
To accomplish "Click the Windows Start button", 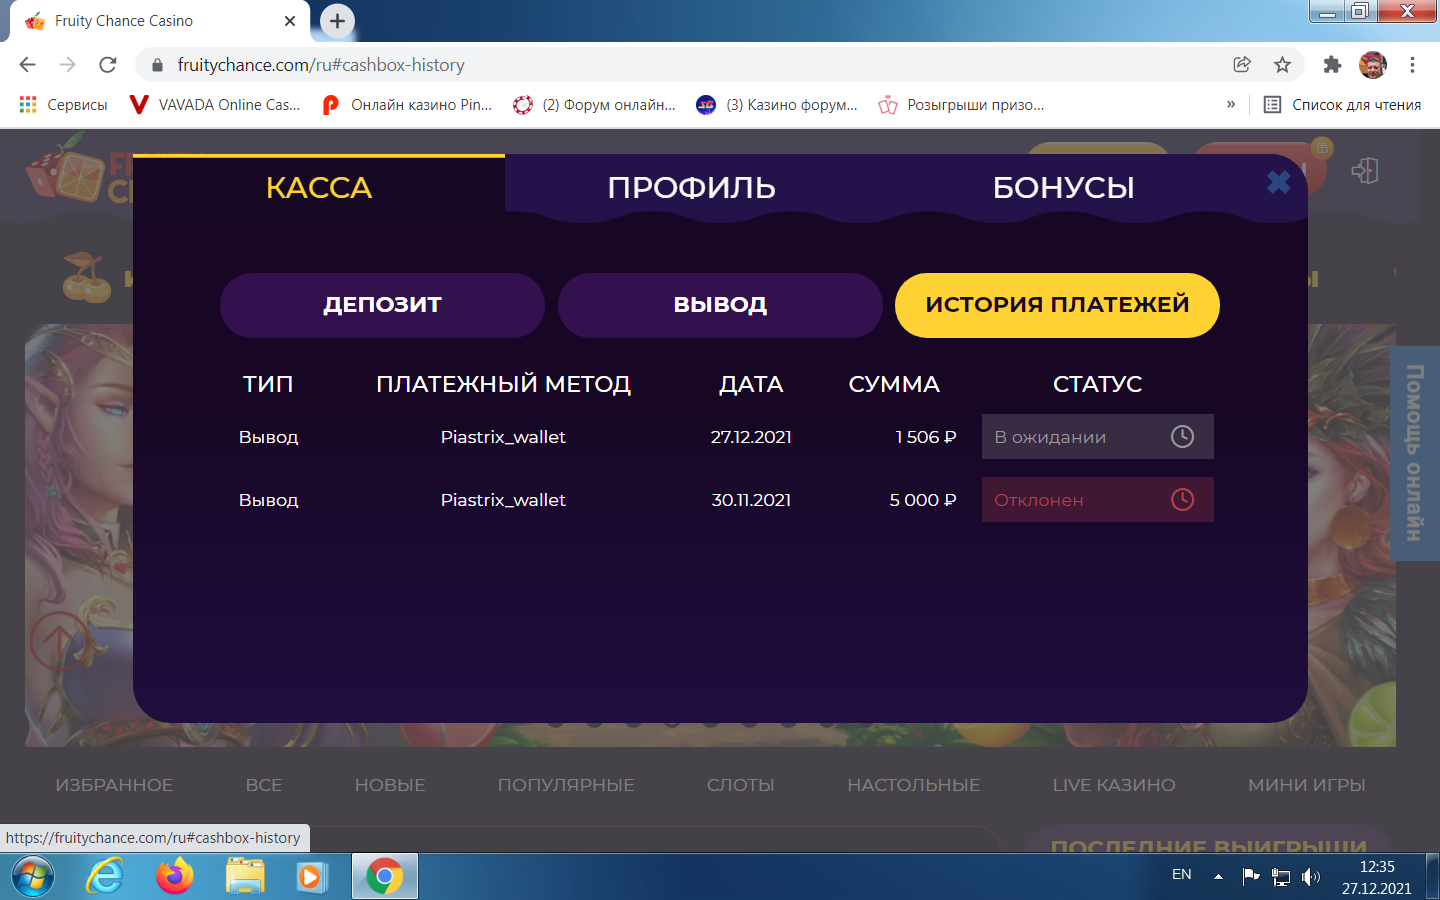I will coord(32,877).
